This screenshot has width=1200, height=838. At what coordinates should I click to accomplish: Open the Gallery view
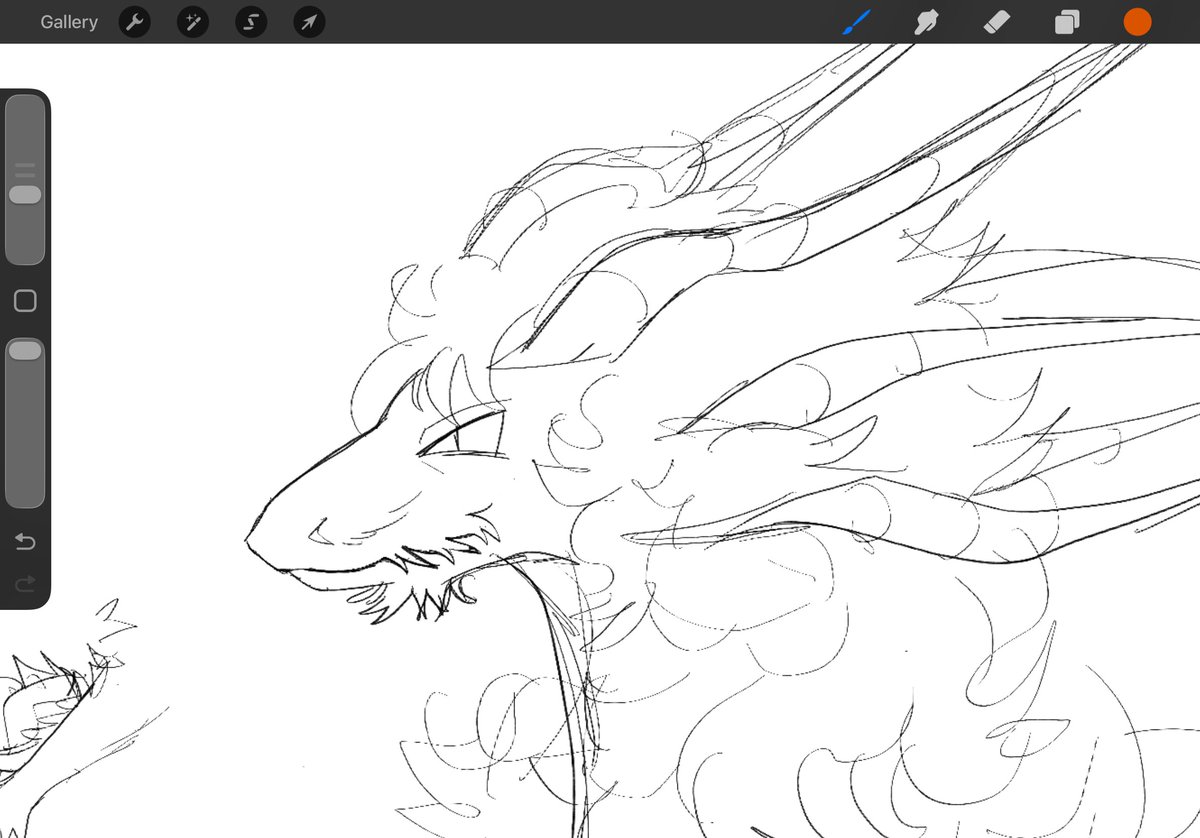[x=69, y=22]
